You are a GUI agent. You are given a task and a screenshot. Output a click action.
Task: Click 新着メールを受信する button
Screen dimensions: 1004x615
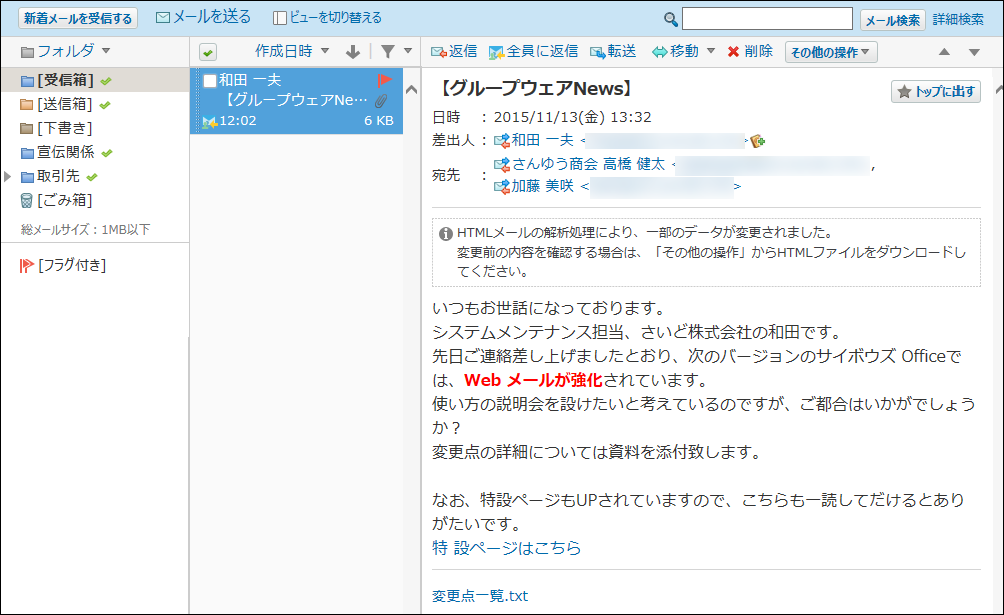(78, 18)
